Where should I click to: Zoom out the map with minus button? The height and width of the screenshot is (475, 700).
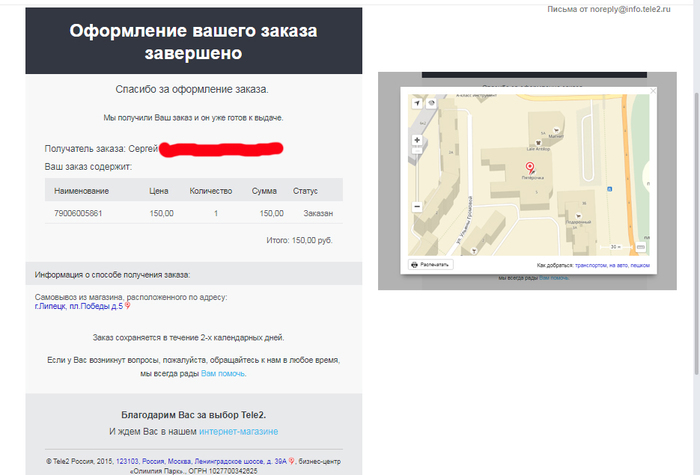tap(416, 206)
